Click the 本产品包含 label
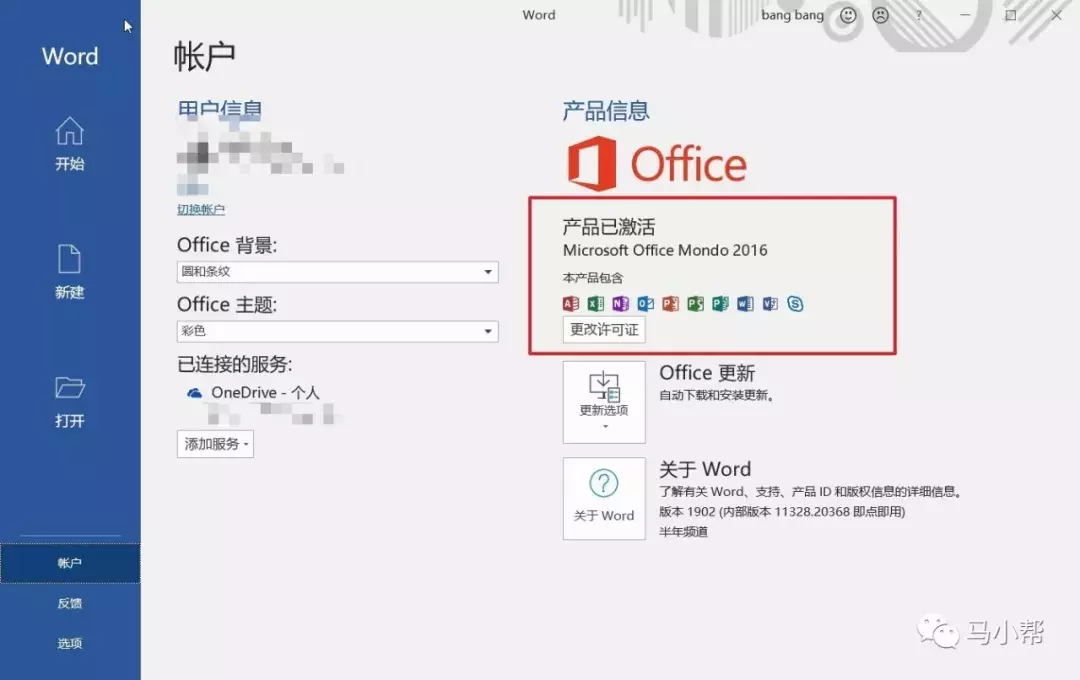This screenshot has height=680, width=1080. (x=593, y=278)
